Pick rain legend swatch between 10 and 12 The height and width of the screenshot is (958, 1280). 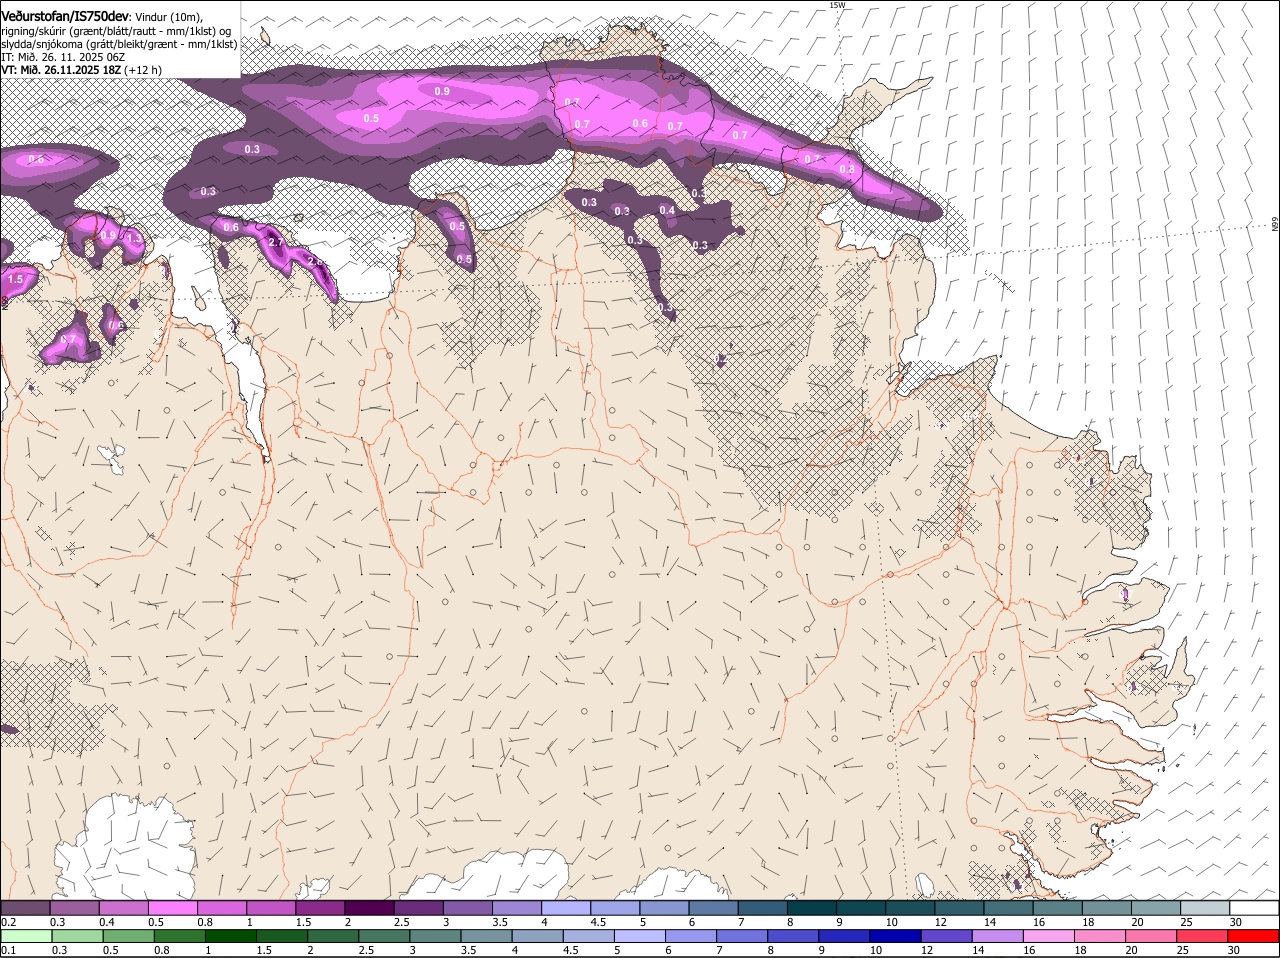898,936
